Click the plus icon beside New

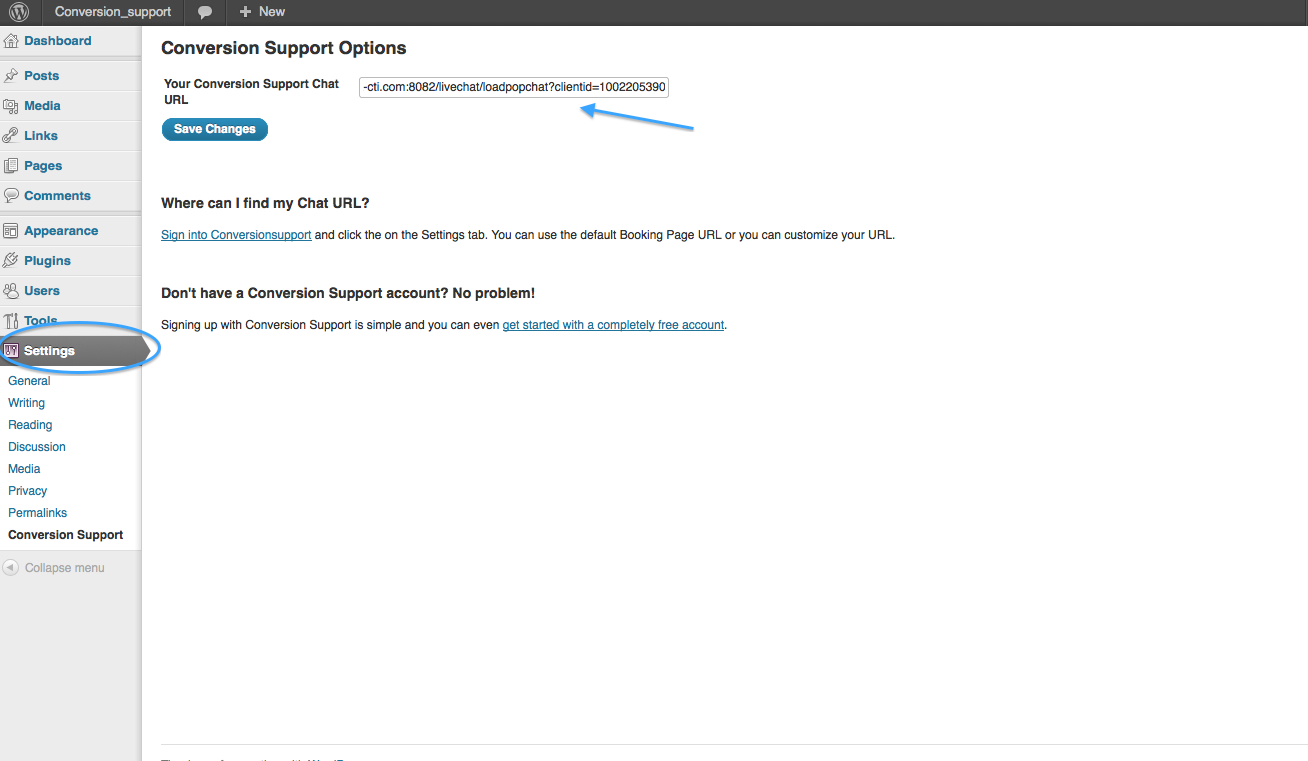point(245,12)
